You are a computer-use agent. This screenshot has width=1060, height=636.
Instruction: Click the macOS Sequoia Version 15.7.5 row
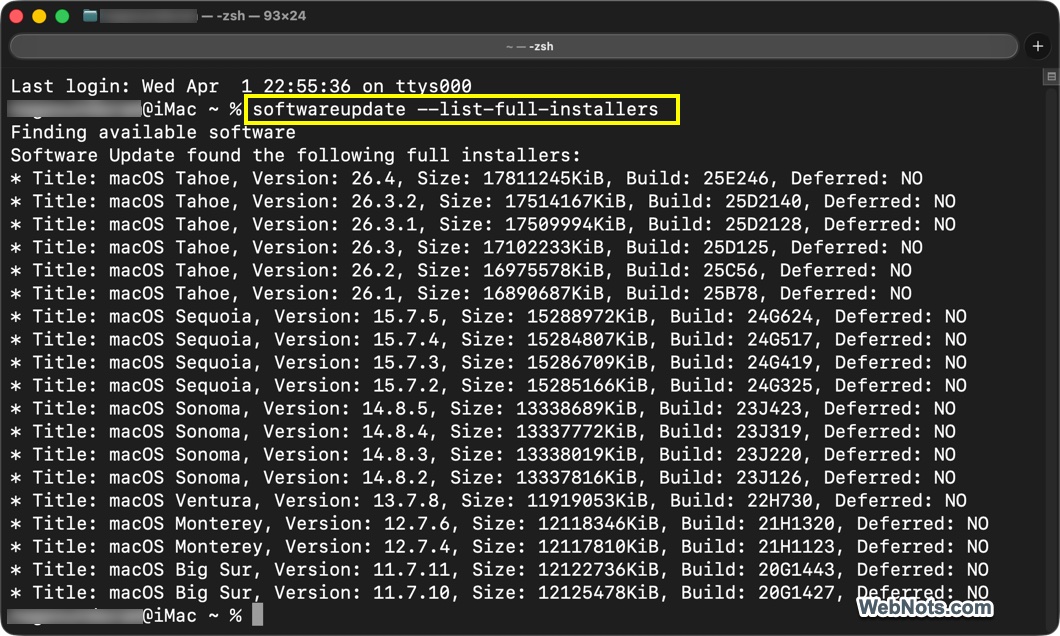488,316
